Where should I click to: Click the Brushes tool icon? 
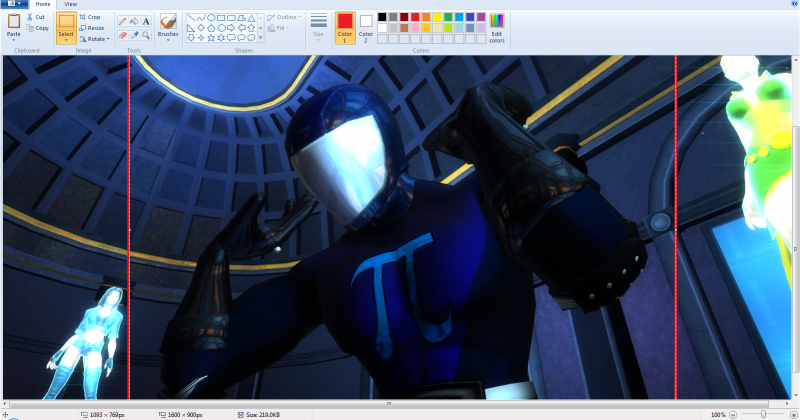[168, 21]
